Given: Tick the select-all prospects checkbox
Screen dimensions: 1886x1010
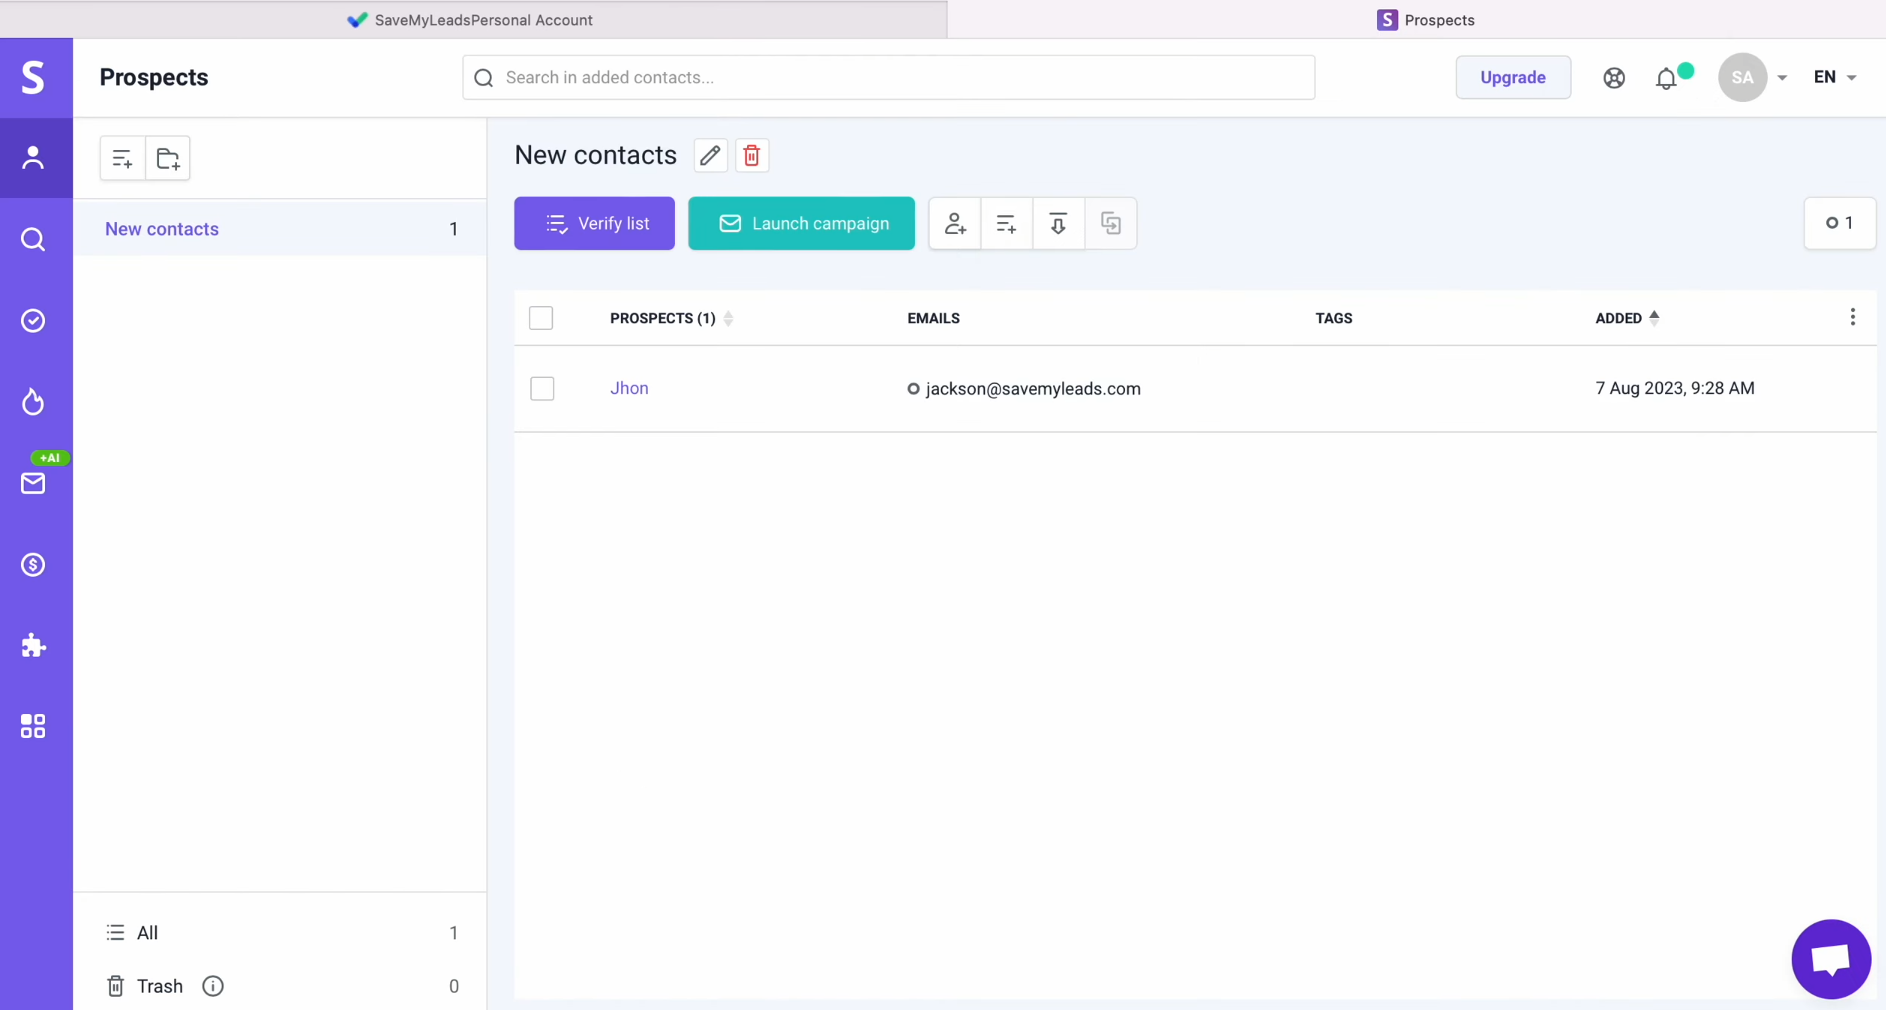Looking at the screenshot, I should pos(541,318).
